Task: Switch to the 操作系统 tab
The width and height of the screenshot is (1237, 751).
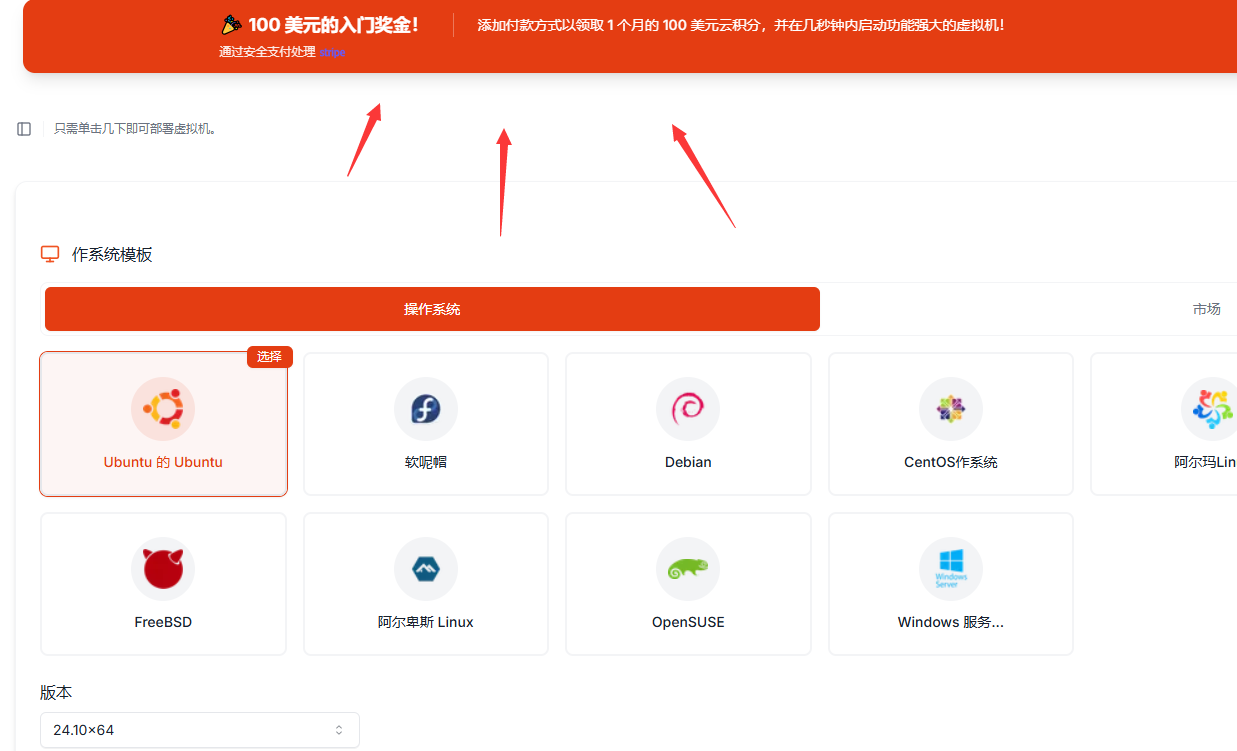Action: 432,309
